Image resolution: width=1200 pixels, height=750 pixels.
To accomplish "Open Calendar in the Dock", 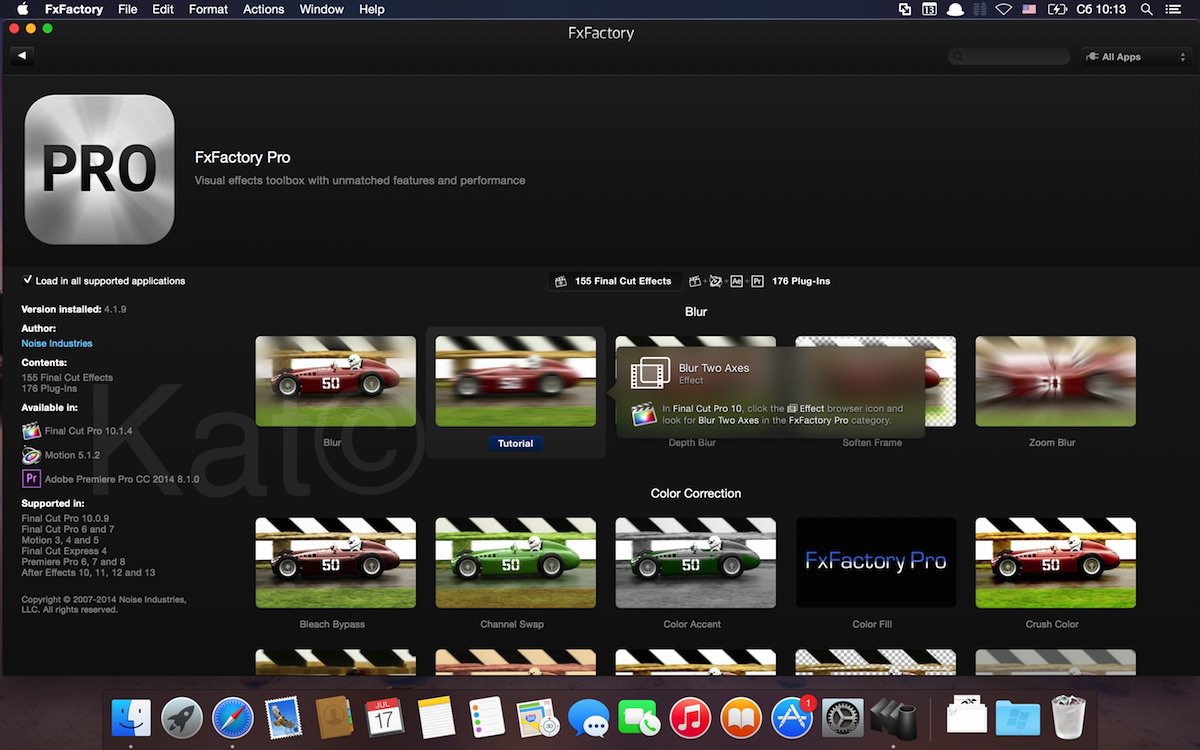I will coord(385,718).
